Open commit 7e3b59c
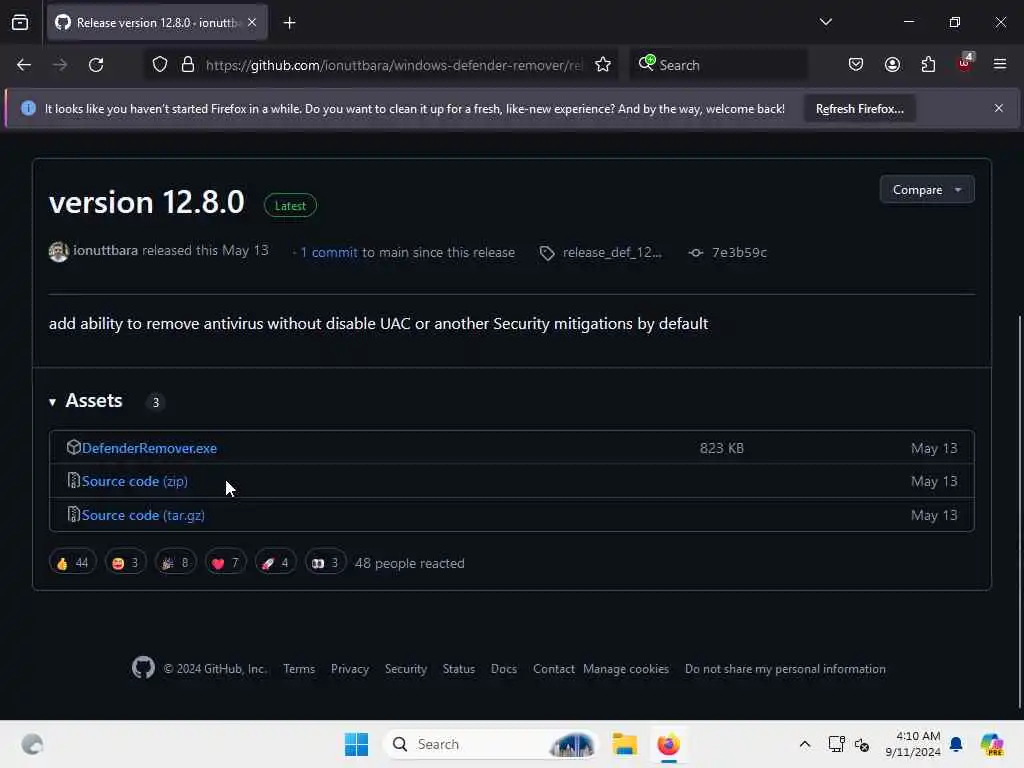 point(739,252)
